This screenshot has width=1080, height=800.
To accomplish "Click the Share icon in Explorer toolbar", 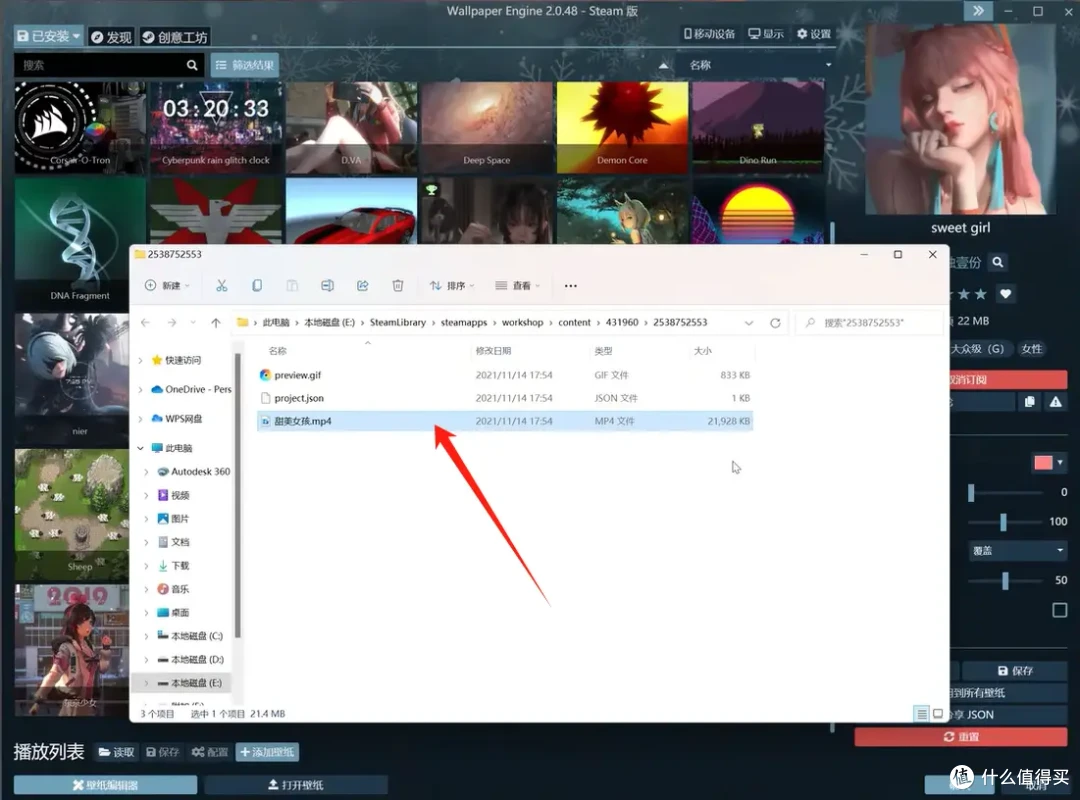I will click(x=362, y=285).
